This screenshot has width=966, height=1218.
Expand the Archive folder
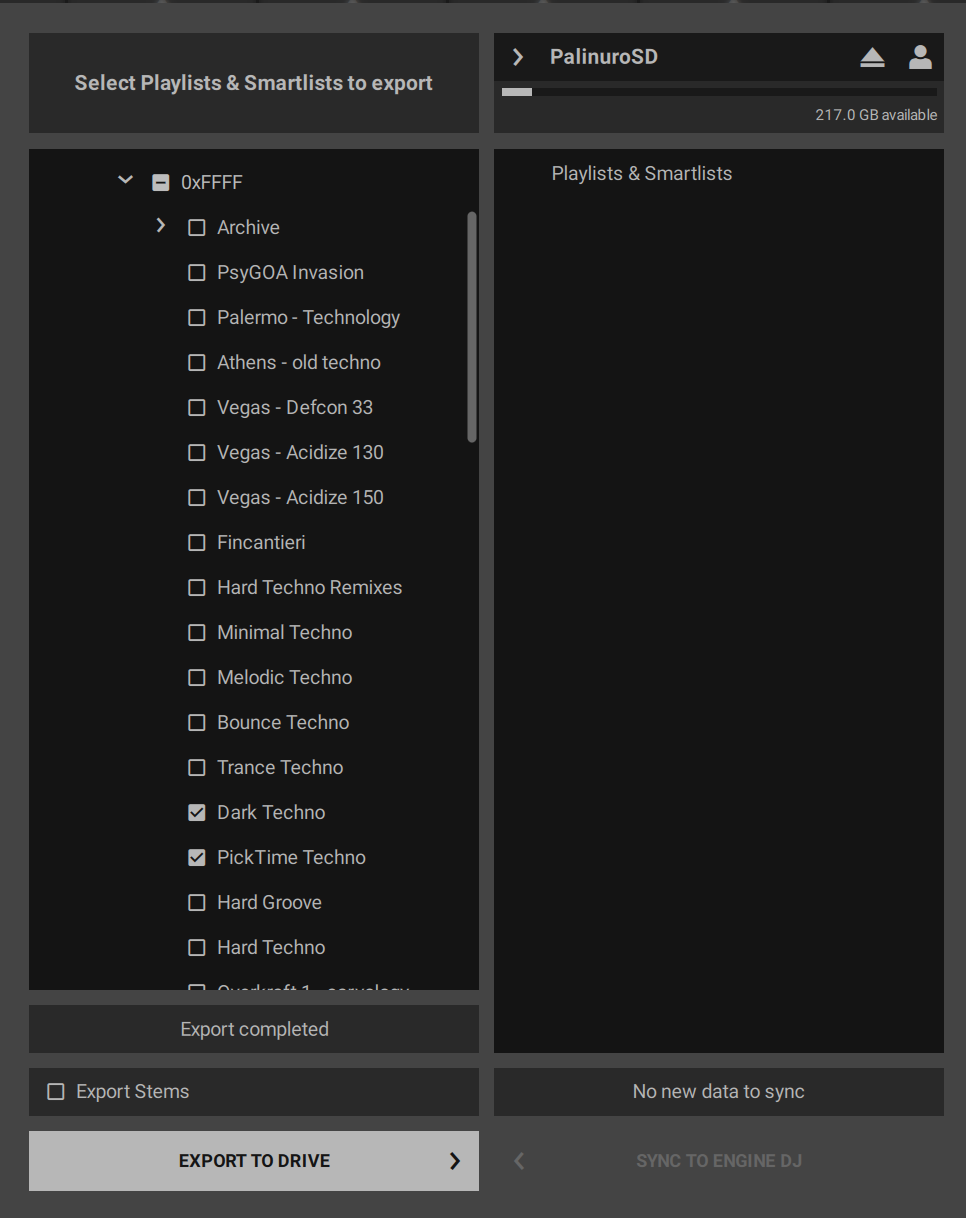point(161,226)
